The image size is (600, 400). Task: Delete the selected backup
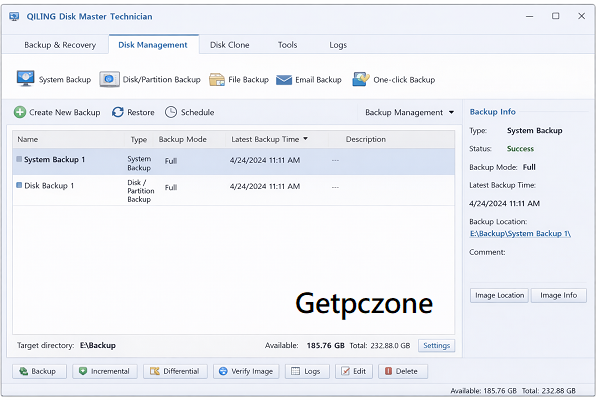click(x=403, y=371)
